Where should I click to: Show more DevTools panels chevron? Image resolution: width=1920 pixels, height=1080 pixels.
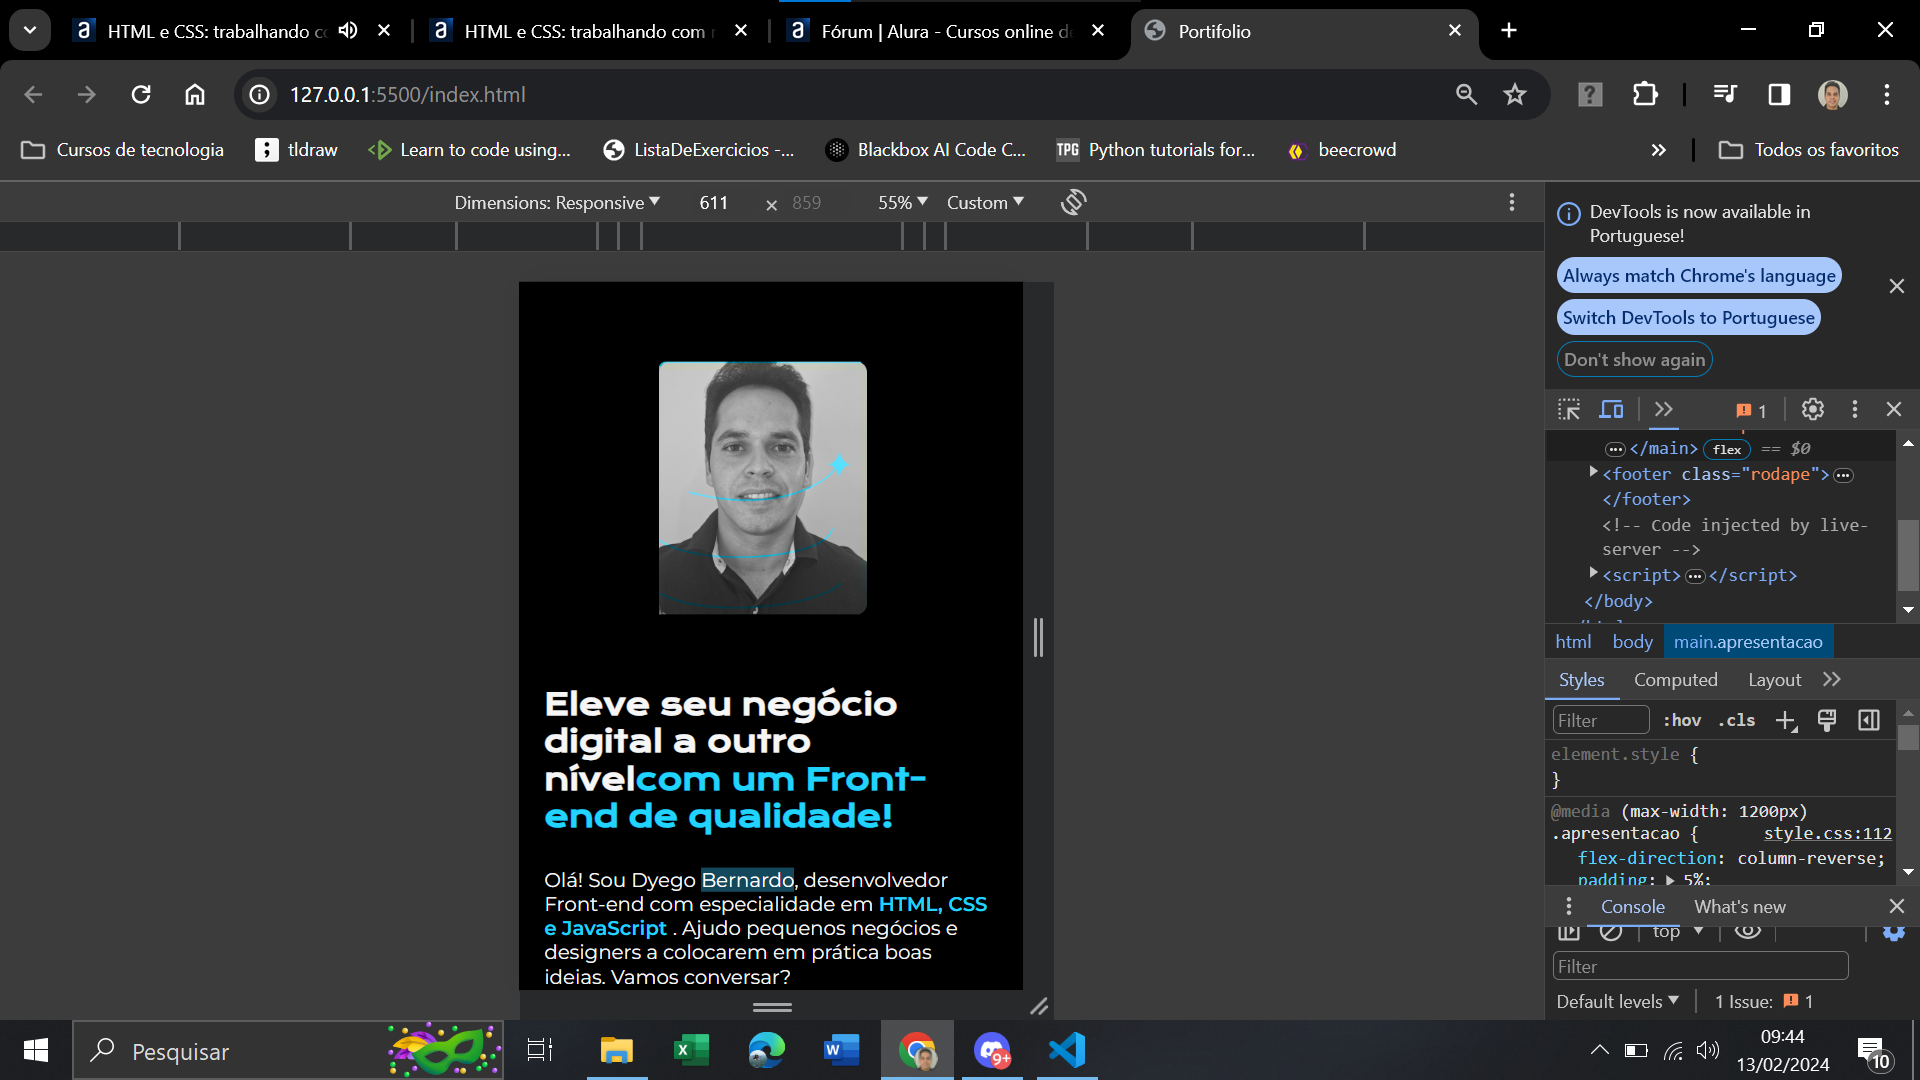point(1663,410)
